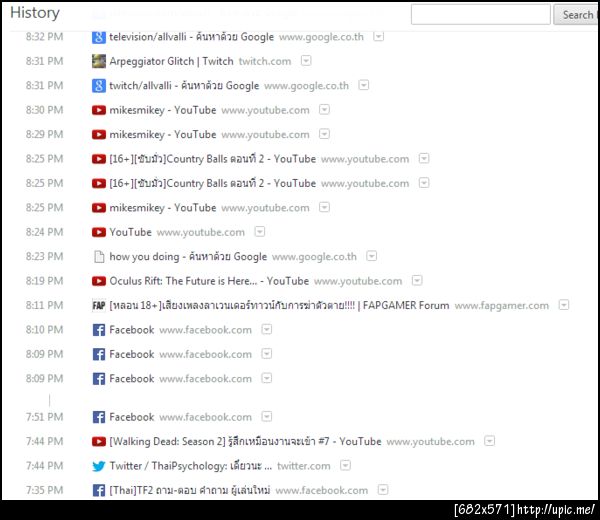Image resolution: width=600 pixels, height=520 pixels.
Task: Click Facebook icon beside [Thai]TF2 entry
Action: click(x=99, y=490)
